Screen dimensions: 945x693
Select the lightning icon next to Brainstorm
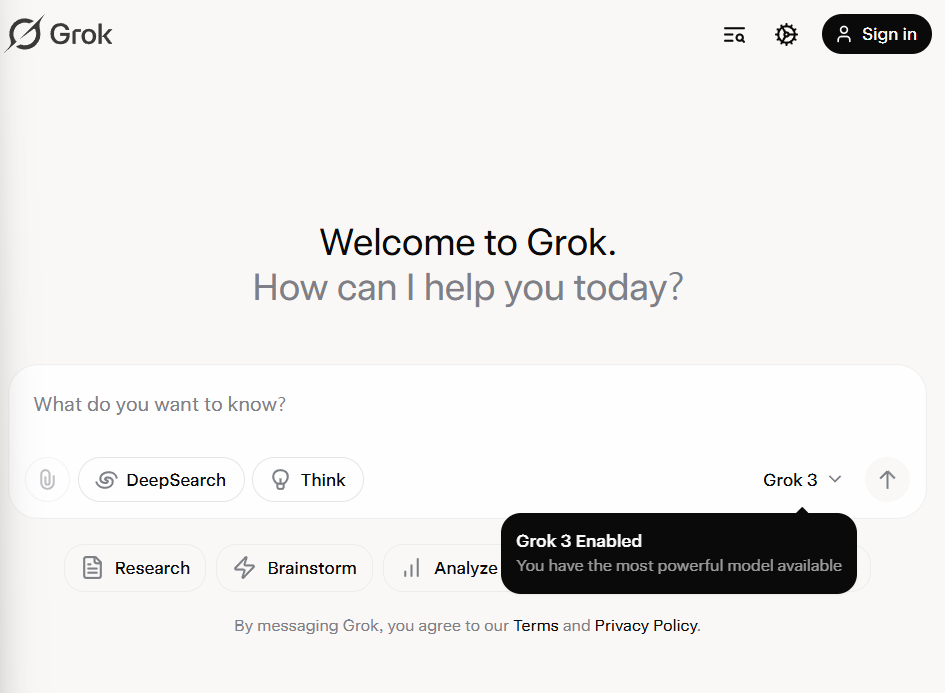click(246, 567)
